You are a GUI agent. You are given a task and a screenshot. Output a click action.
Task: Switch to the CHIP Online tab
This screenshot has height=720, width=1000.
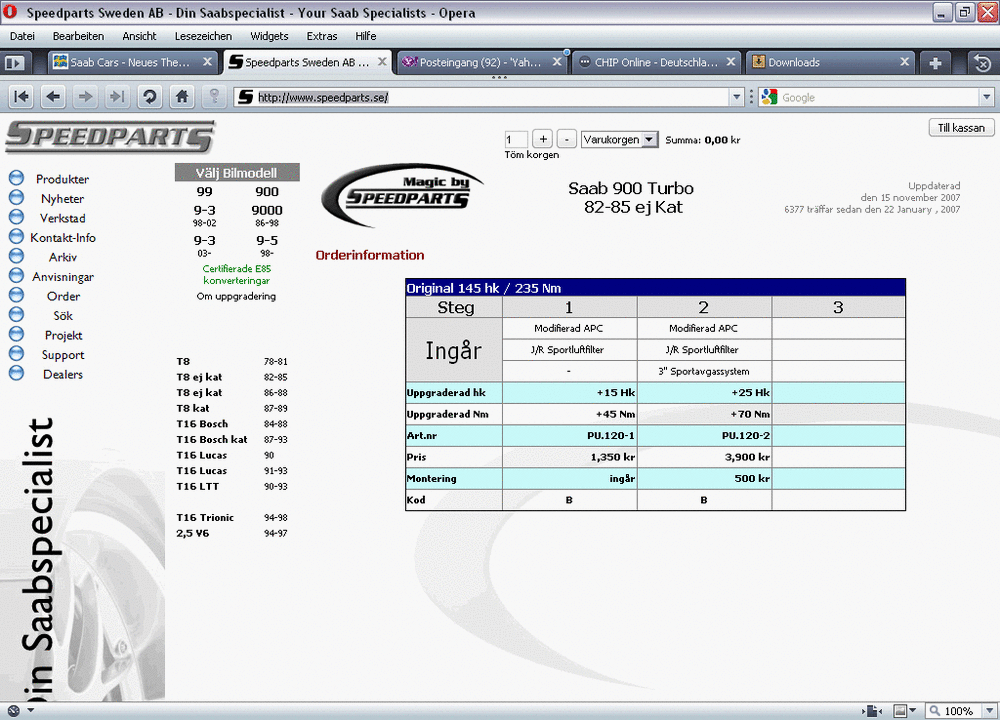(x=656, y=62)
